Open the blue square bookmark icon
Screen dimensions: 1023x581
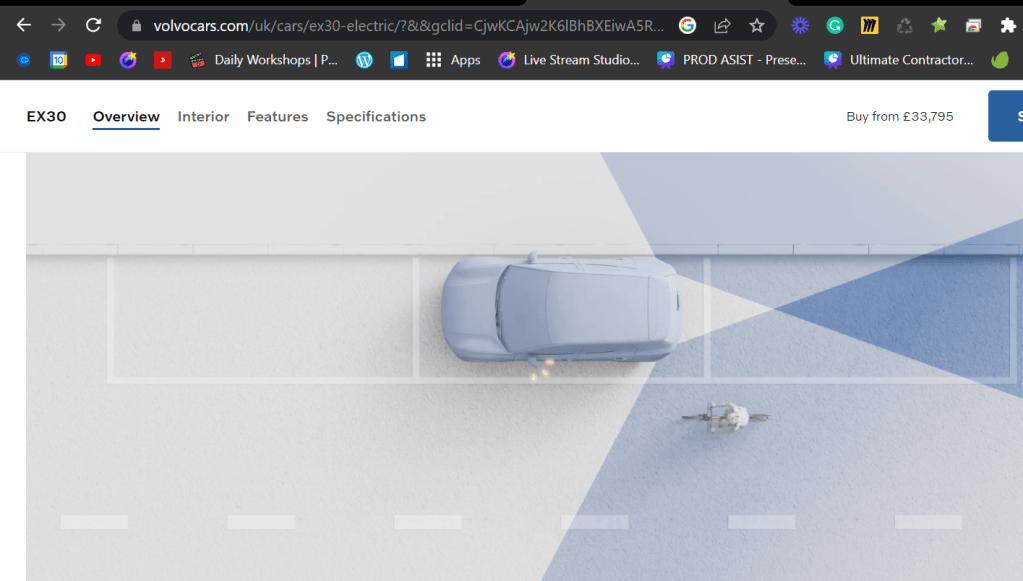click(x=399, y=60)
